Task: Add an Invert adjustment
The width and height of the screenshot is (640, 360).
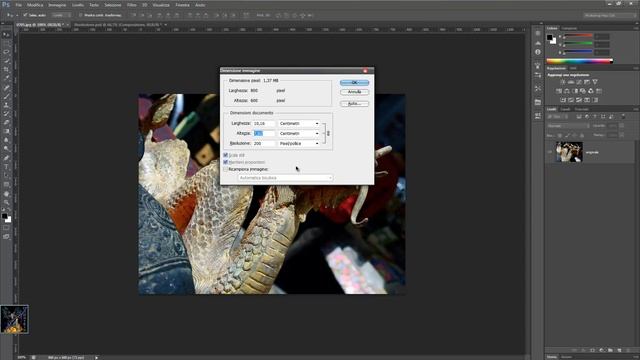Action: 563,100
